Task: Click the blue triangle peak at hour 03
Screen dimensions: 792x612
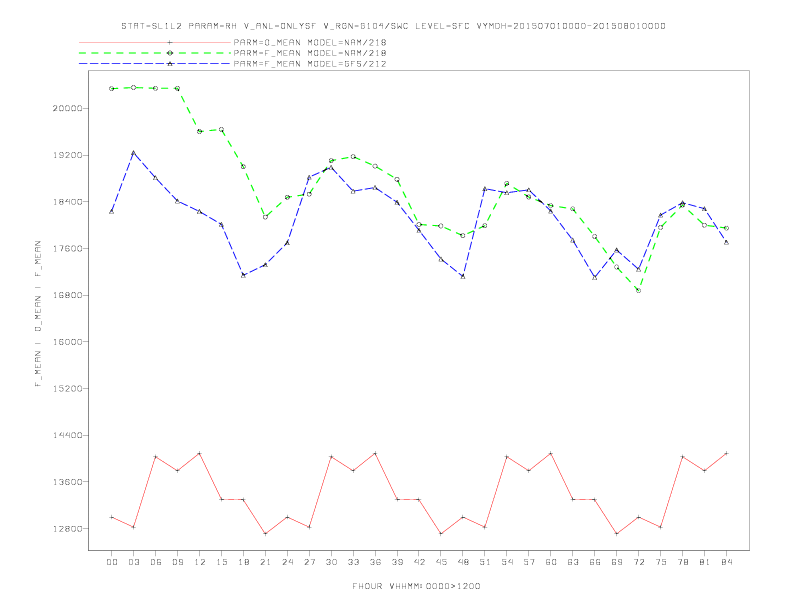Action: [133, 152]
